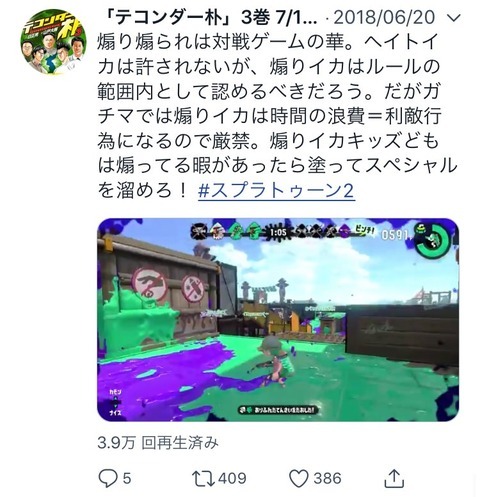This screenshot has height=497, width=480.
Task: Click the tweet body text
Action: (277, 116)
